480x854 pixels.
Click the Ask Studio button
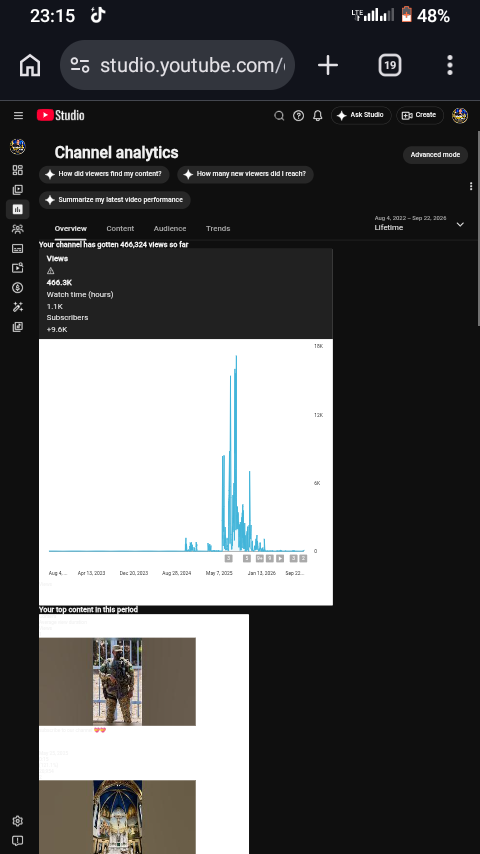[361, 115]
